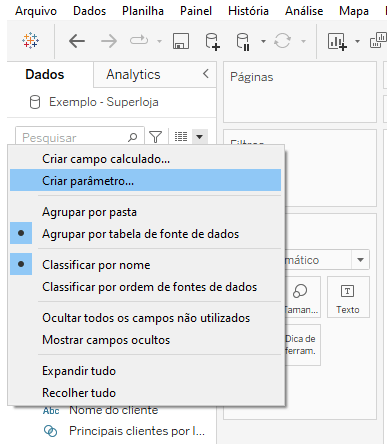The height and width of the screenshot is (444, 387).
Task: Select the Nome do cliente field
Action: pyautogui.click(x=113, y=410)
